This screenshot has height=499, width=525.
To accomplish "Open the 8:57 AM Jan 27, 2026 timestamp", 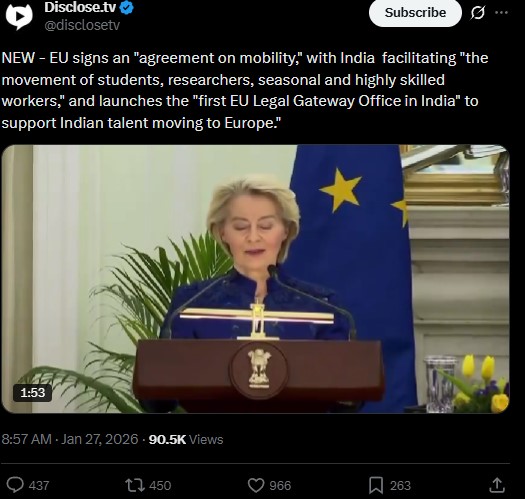I will click(70, 439).
